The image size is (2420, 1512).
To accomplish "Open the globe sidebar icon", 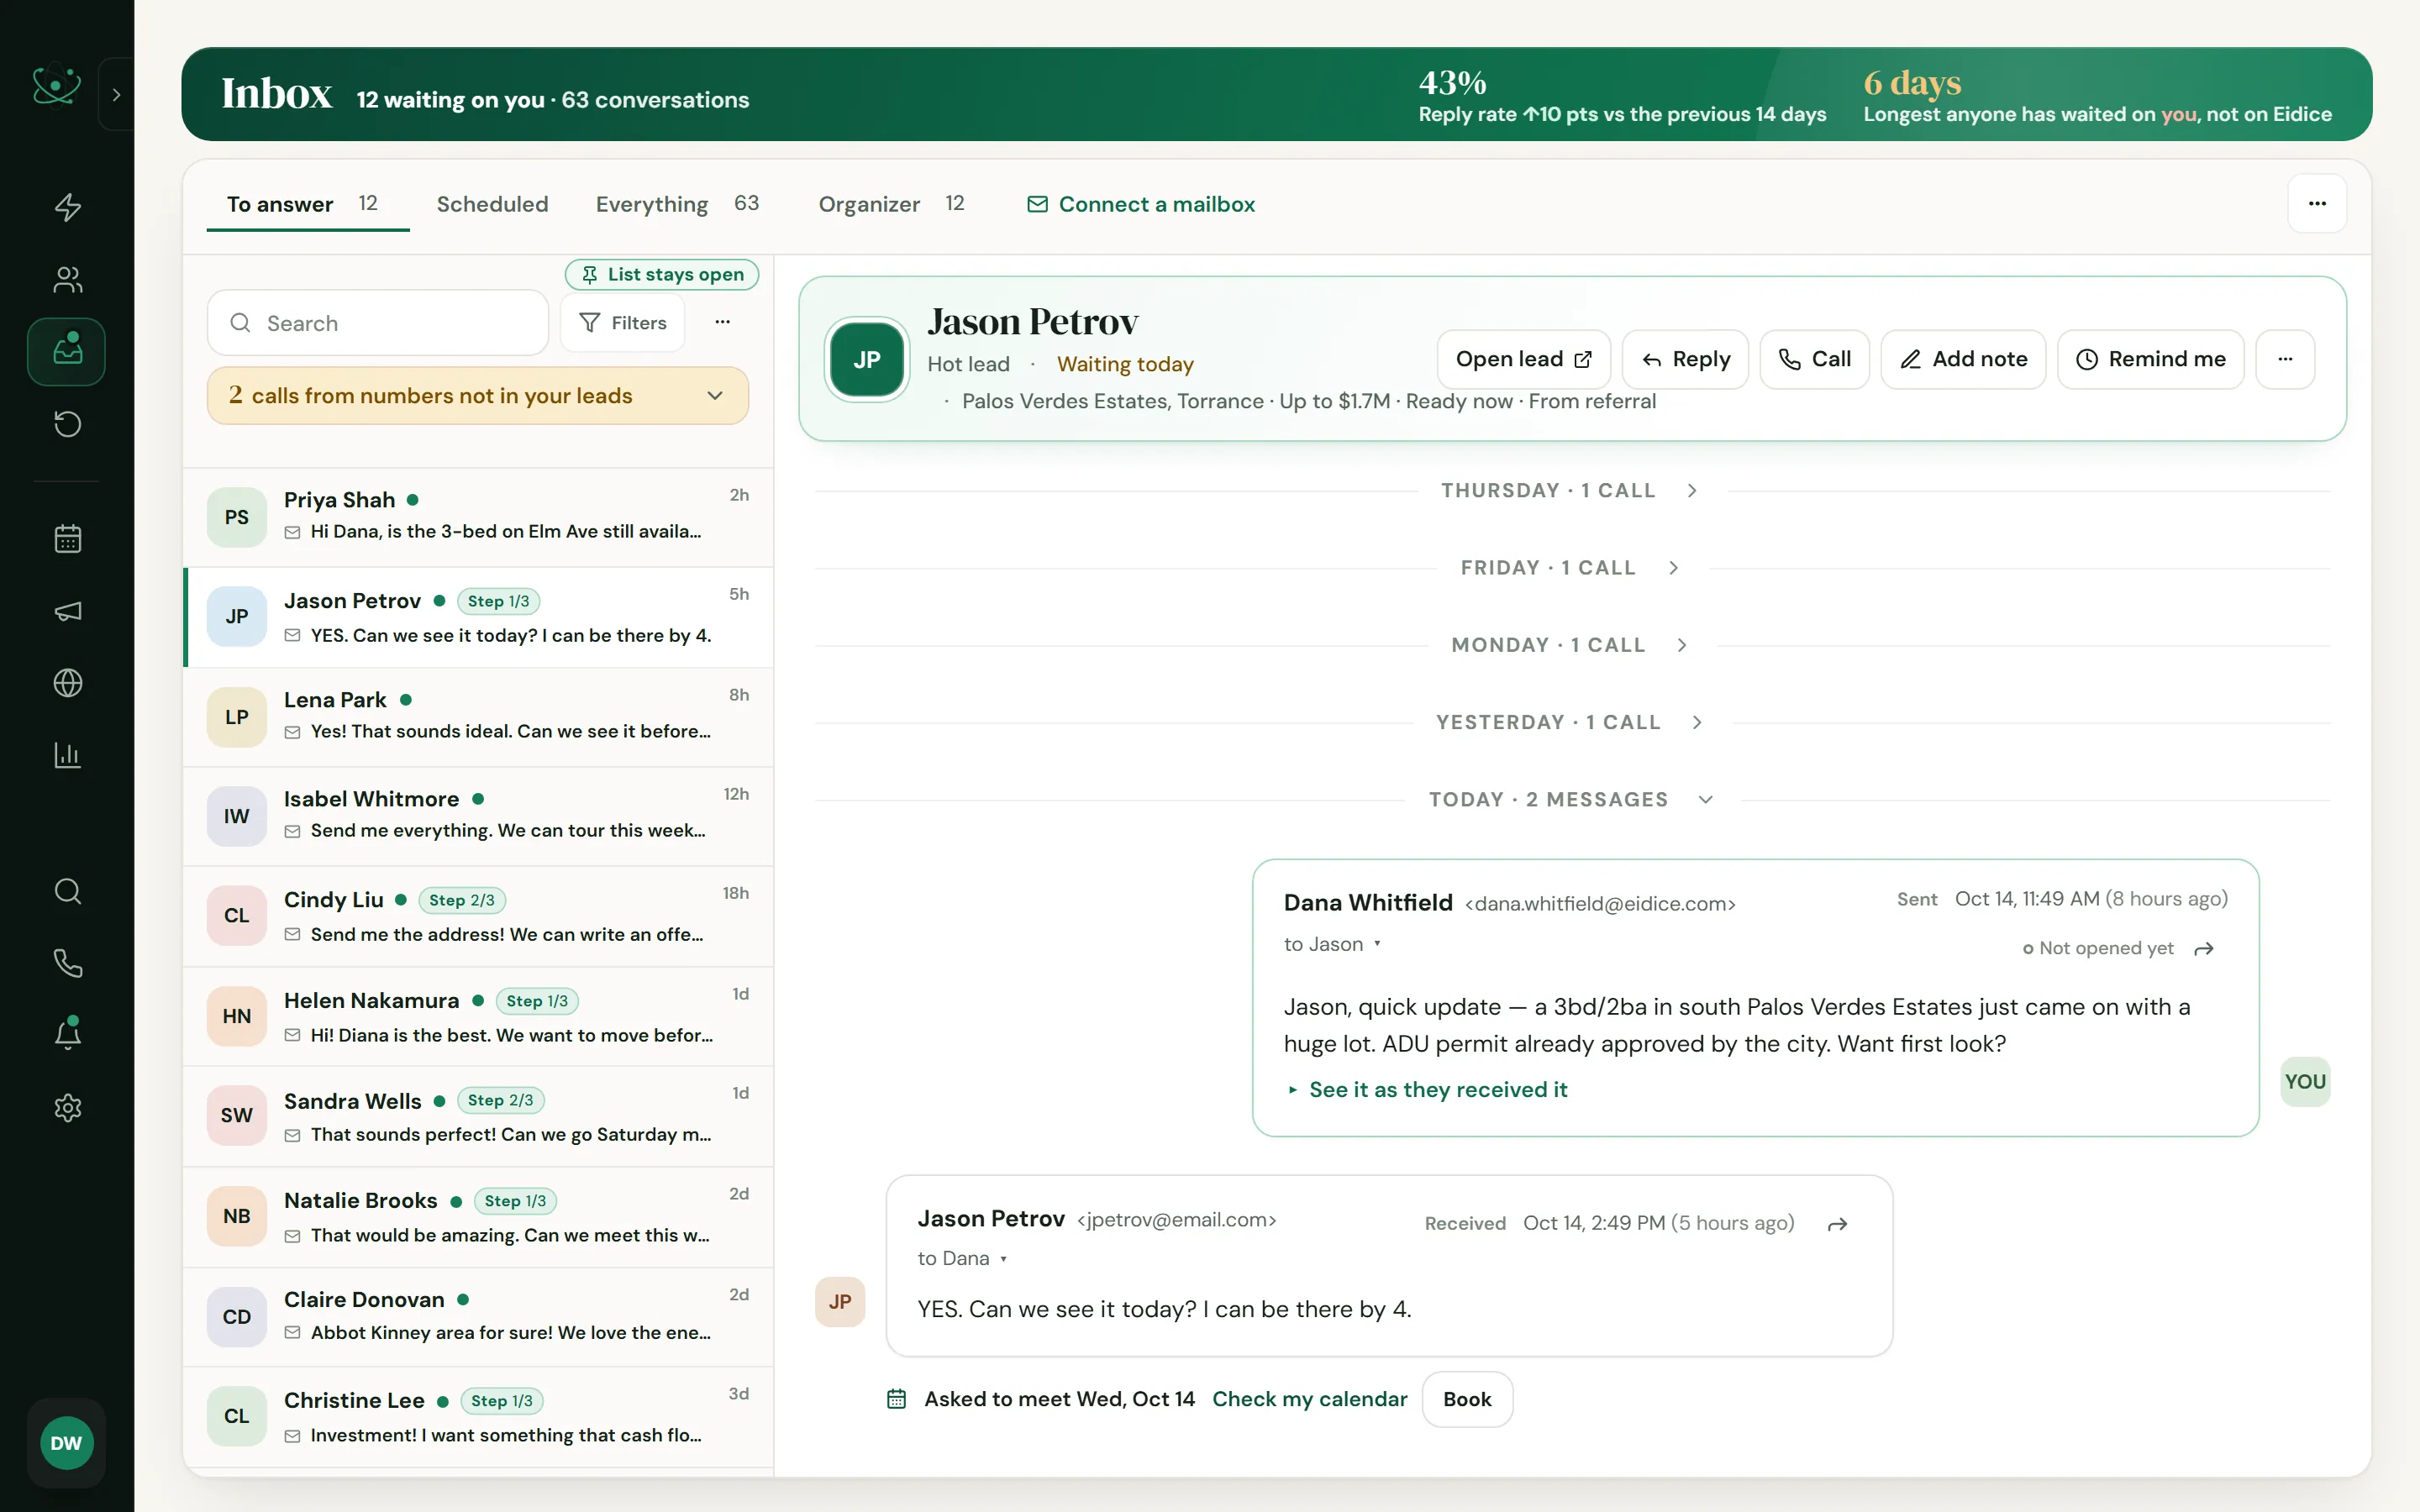I will (67, 683).
